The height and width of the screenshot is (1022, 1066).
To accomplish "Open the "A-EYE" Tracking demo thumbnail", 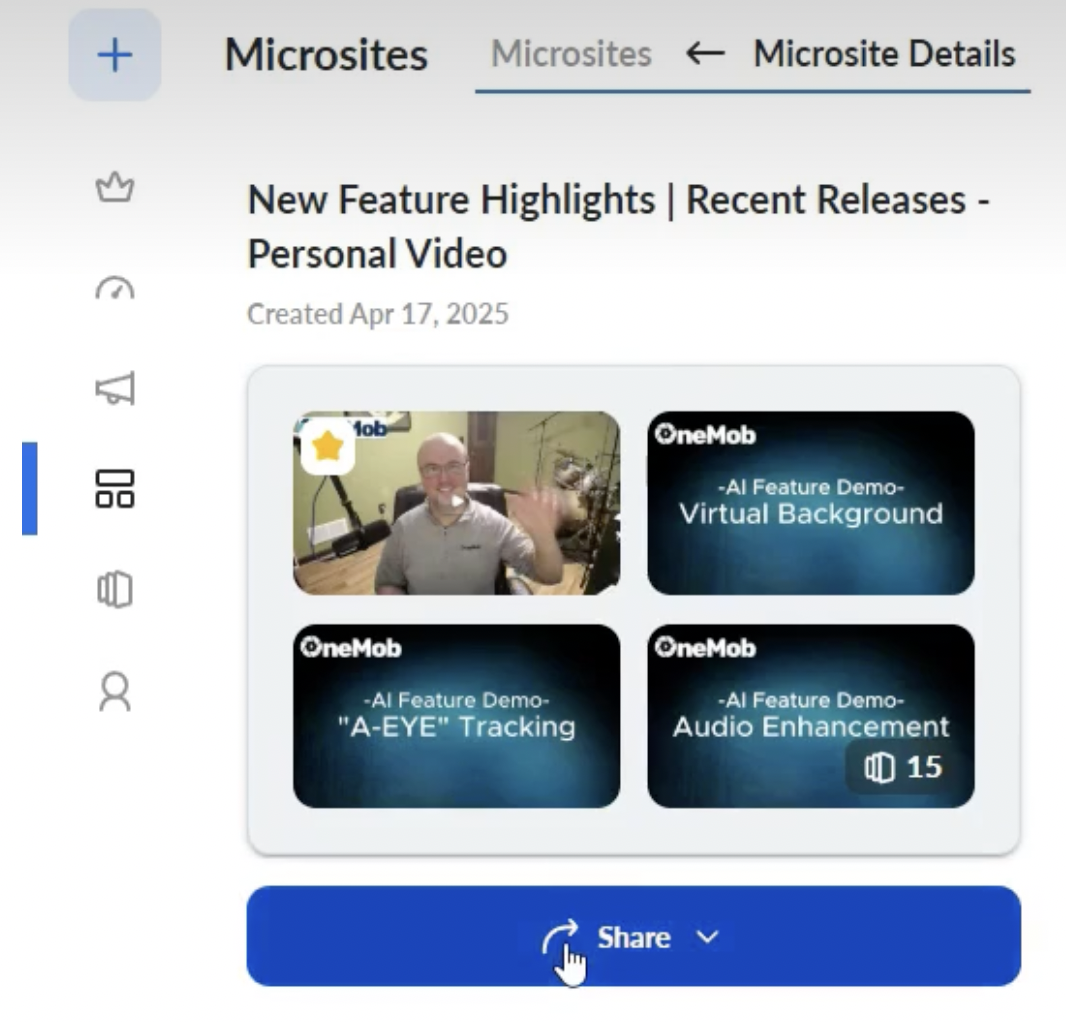I will pos(456,716).
